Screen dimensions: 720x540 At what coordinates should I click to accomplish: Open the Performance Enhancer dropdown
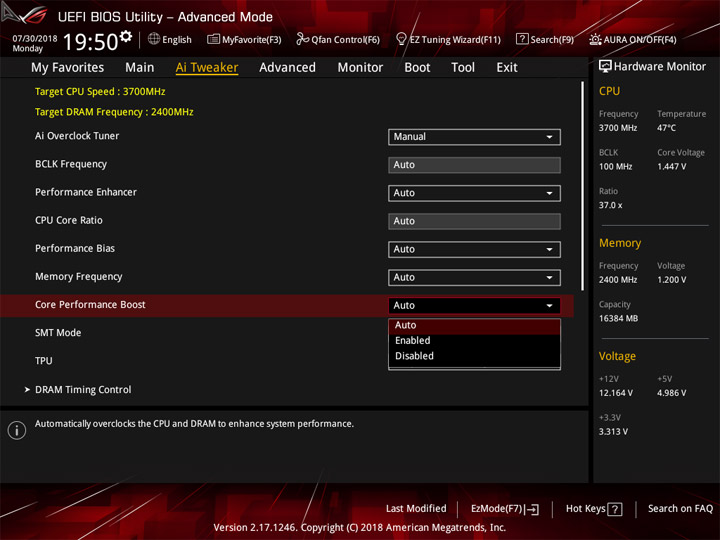coord(474,193)
